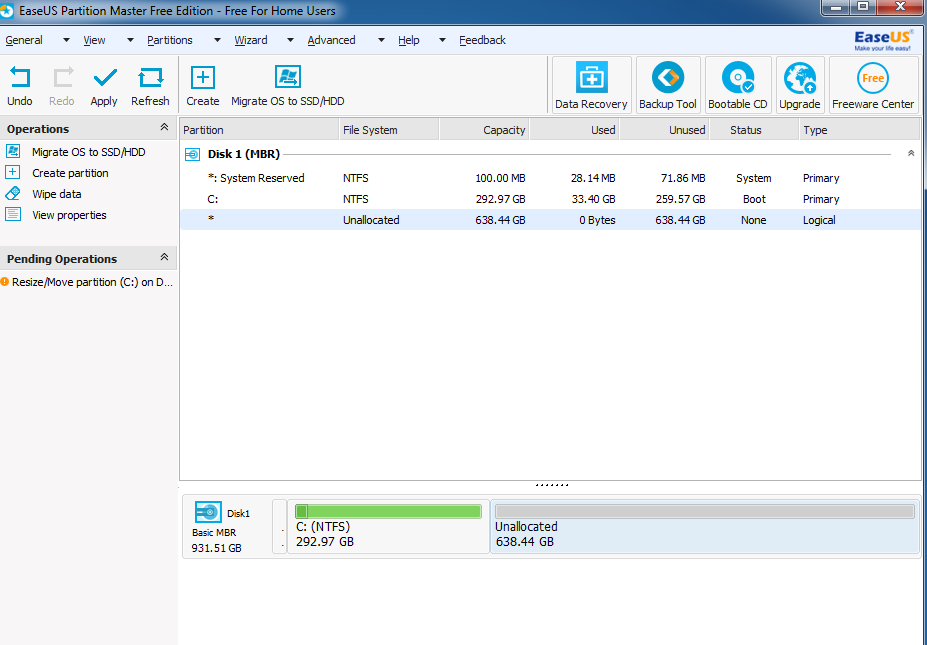The width and height of the screenshot is (927, 645).
Task: Open the Freeware Center
Action: (x=873, y=85)
